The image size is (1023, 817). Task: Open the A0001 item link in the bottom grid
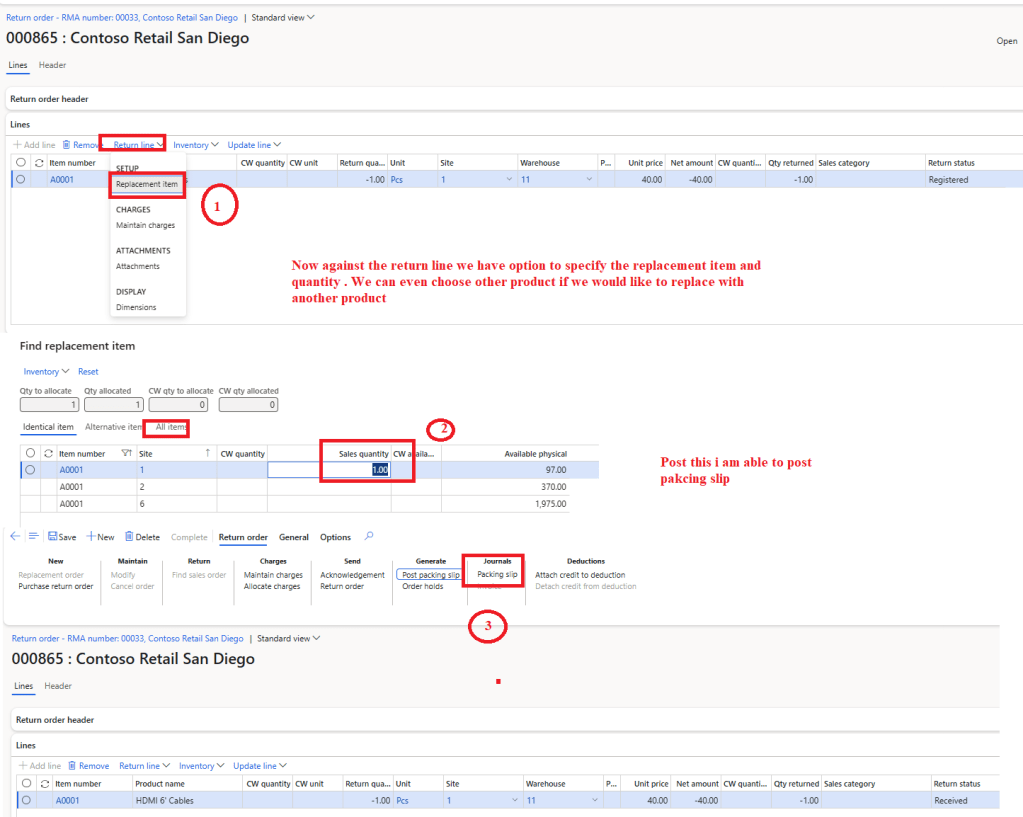click(x=68, y=800)
